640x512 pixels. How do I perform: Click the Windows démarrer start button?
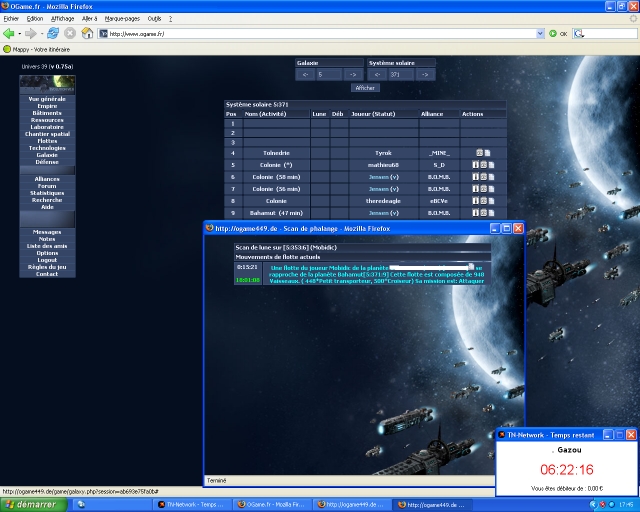[33, 505]
